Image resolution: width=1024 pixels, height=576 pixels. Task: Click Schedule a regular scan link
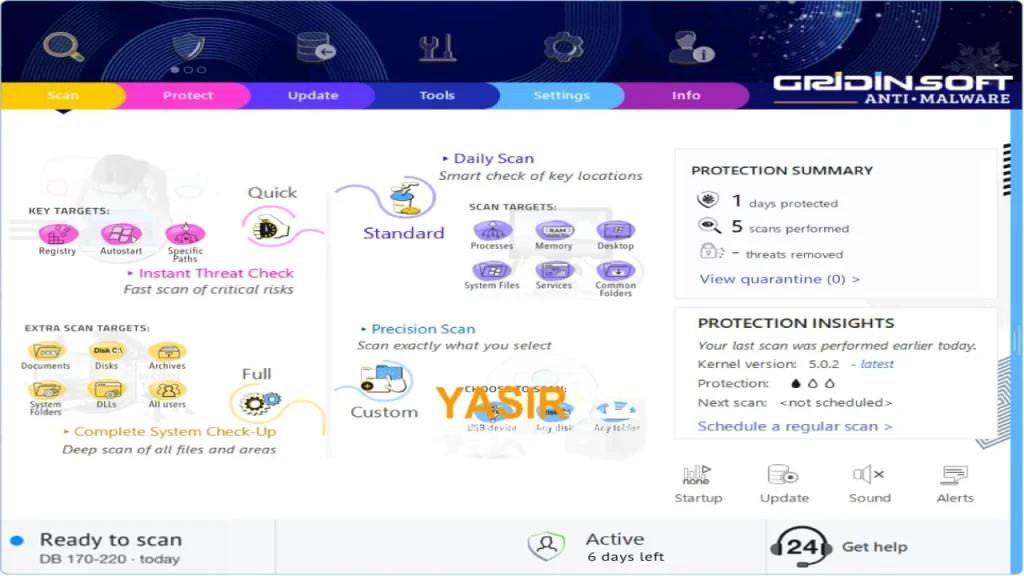tap(795, 426)
